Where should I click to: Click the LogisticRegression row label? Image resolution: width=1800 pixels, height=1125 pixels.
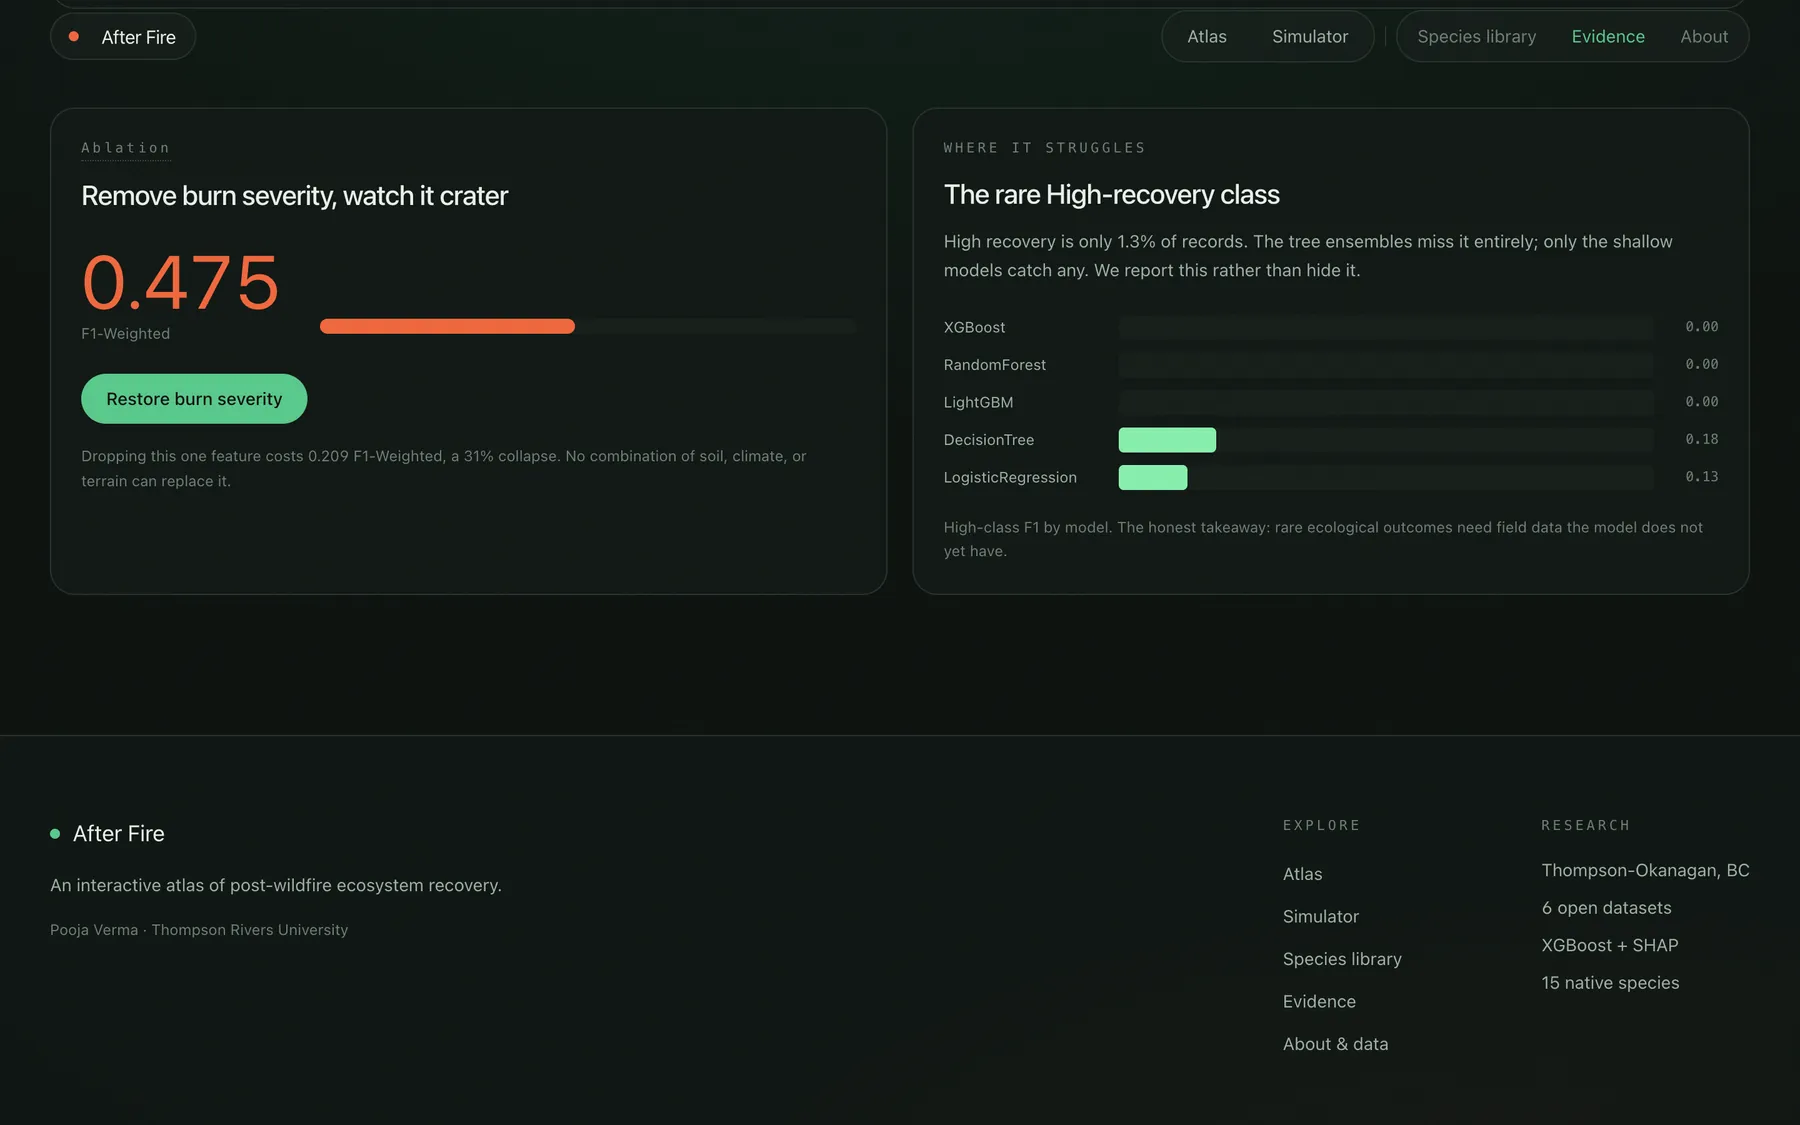[x=1010, y=478]
